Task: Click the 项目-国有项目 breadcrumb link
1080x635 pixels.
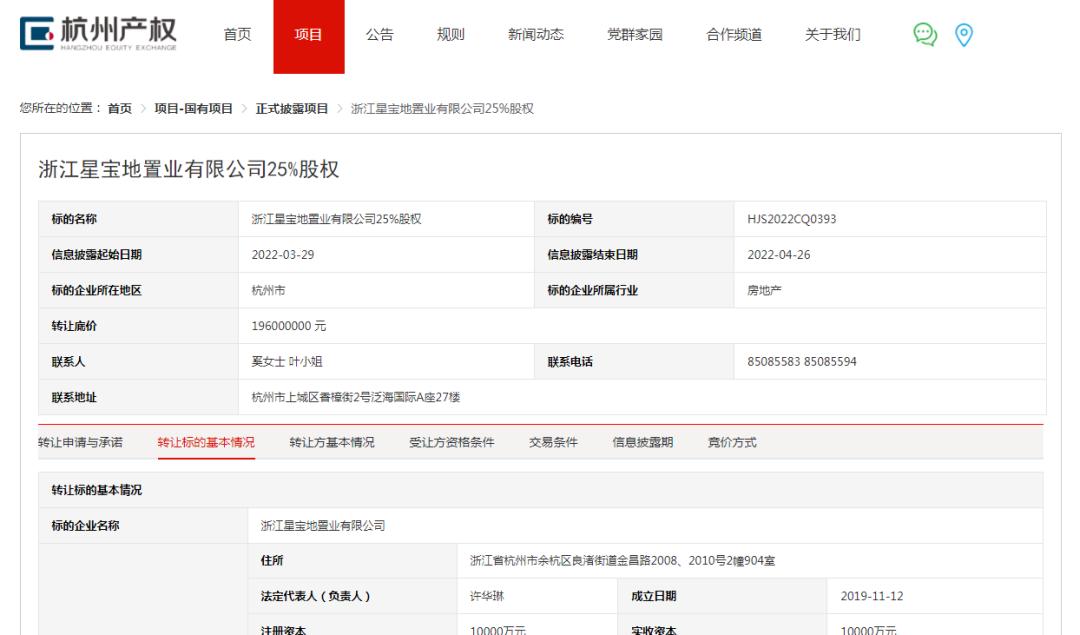Action: (194, 108)
